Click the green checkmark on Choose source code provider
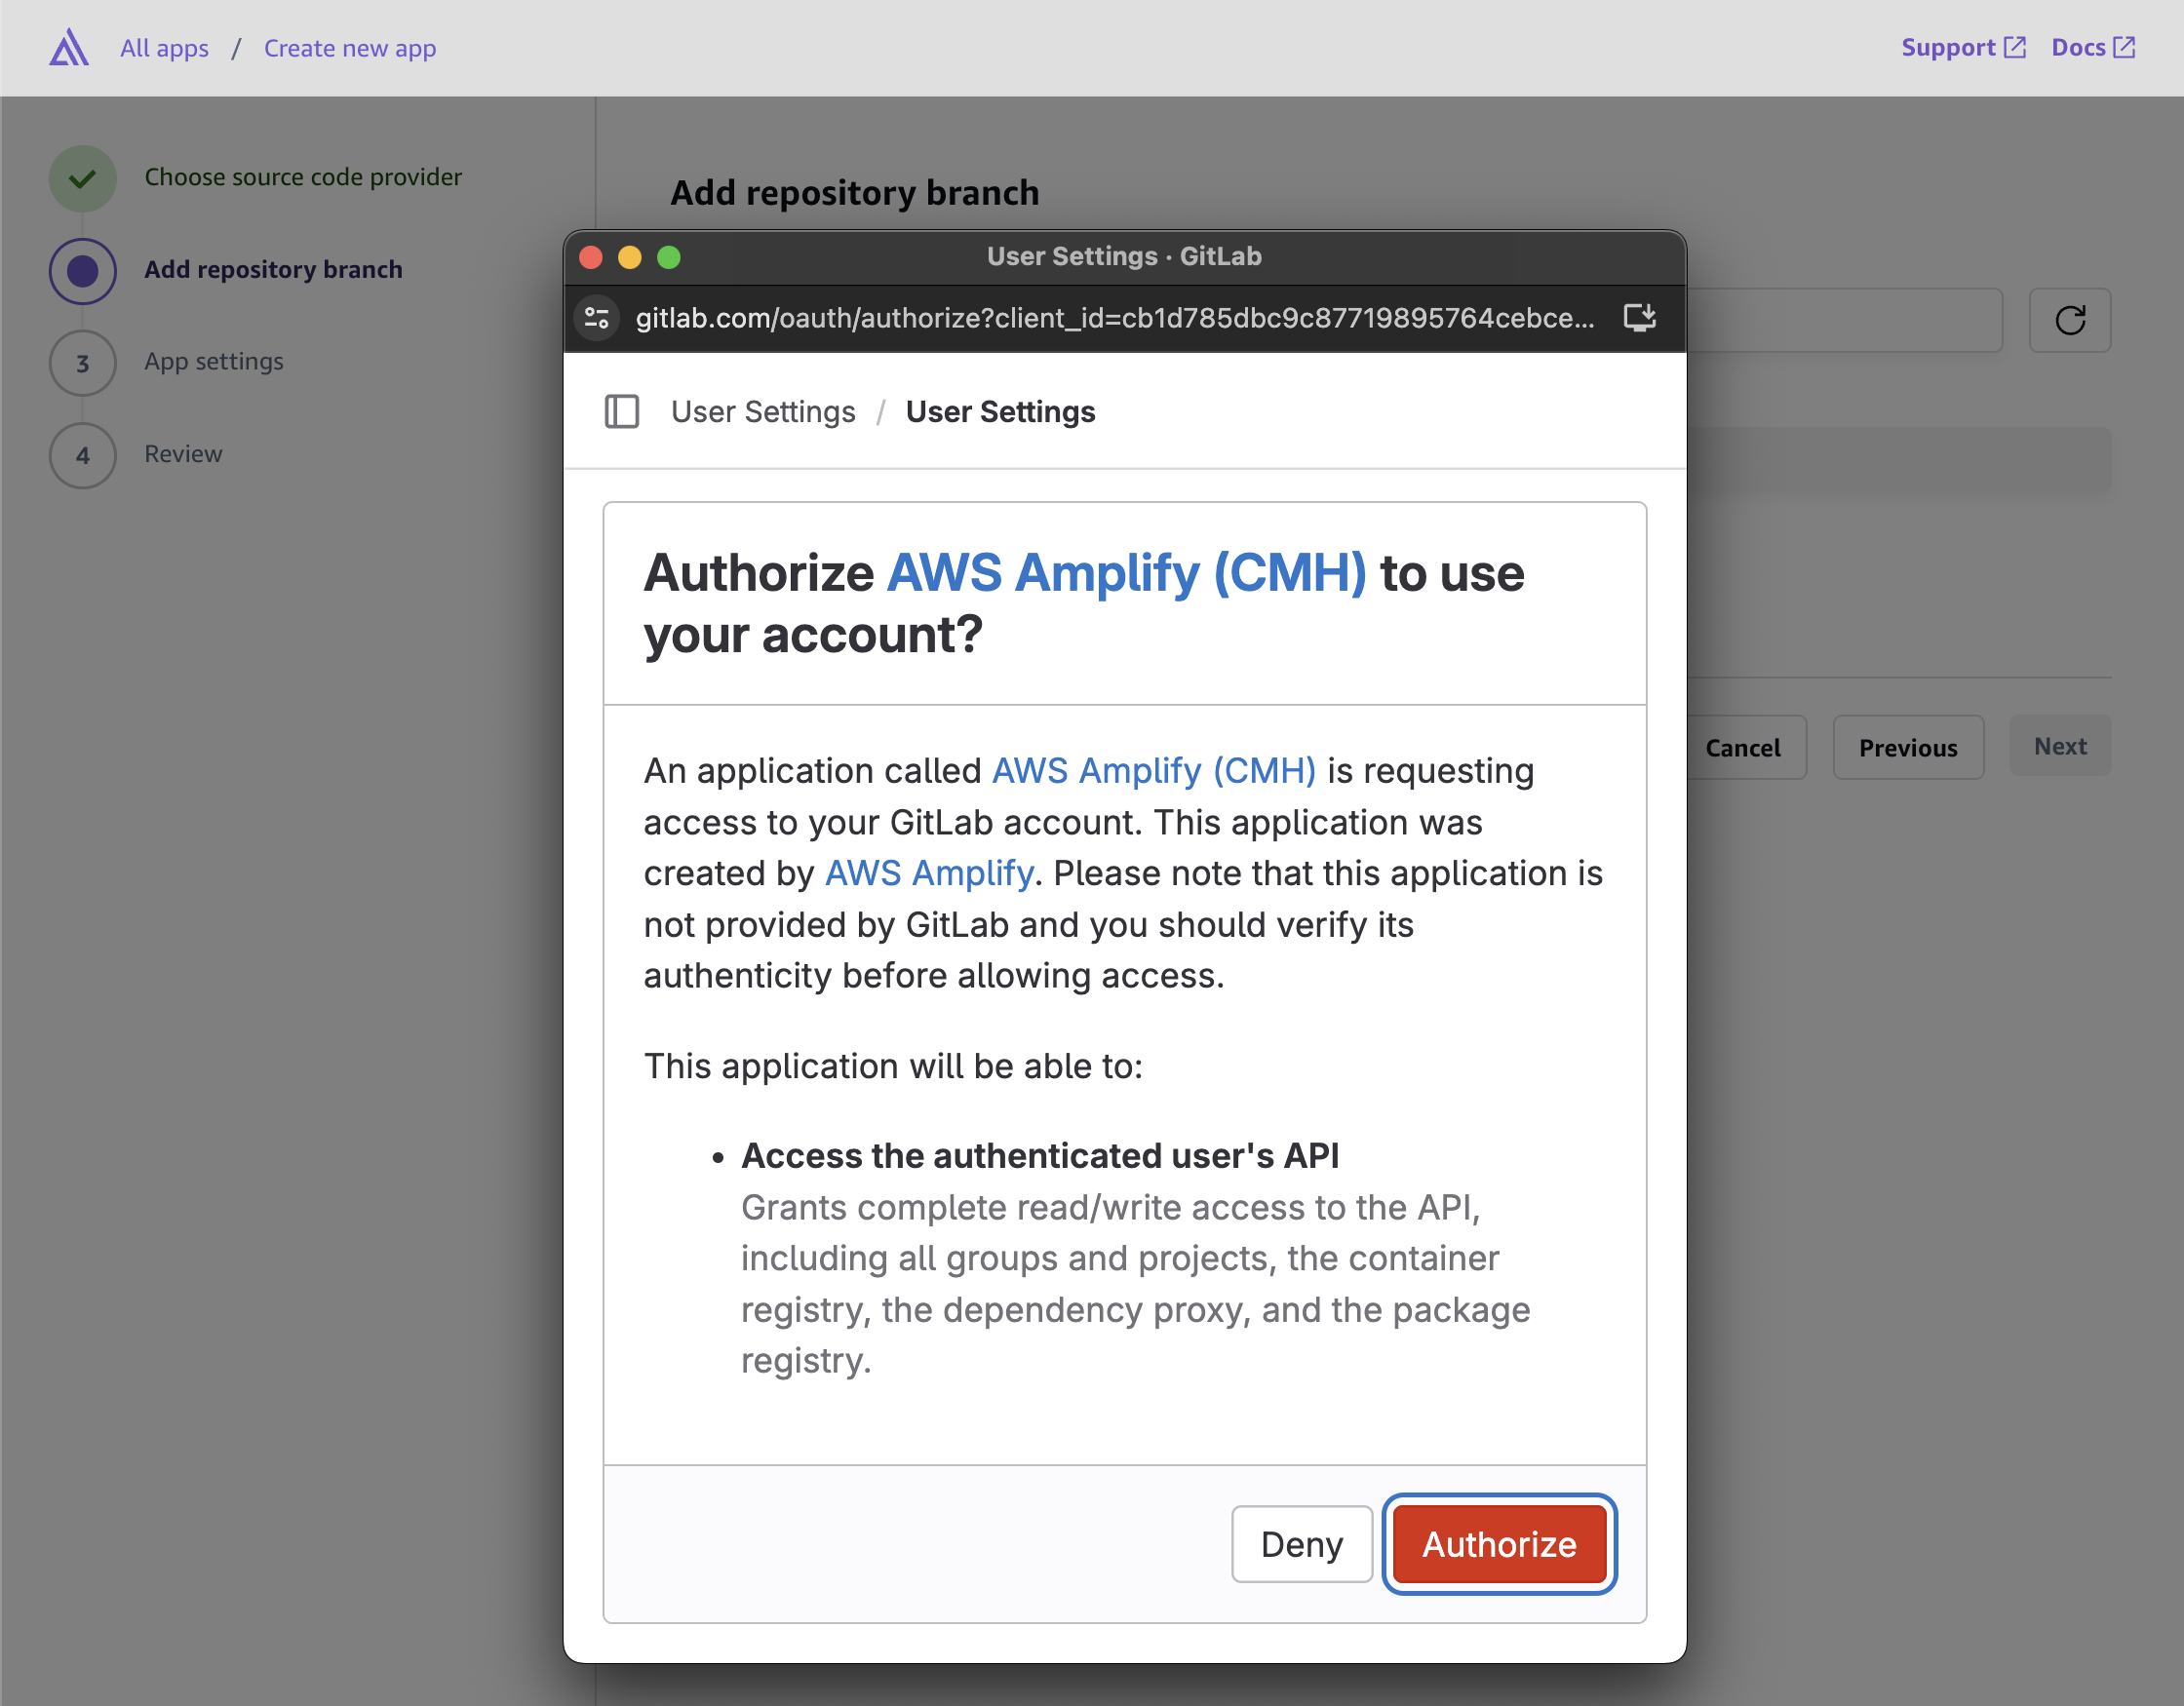The height and width of the screenshot is (1706, 2184). (x=82, y=178)
